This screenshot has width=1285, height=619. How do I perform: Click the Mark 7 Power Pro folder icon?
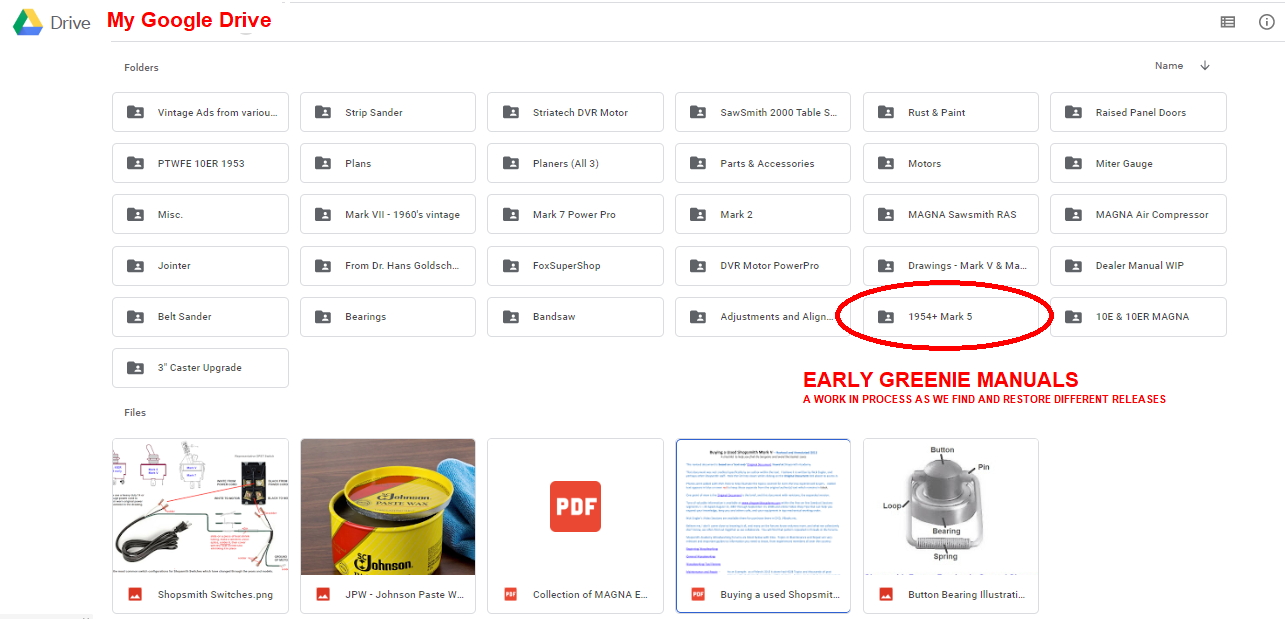510,214
